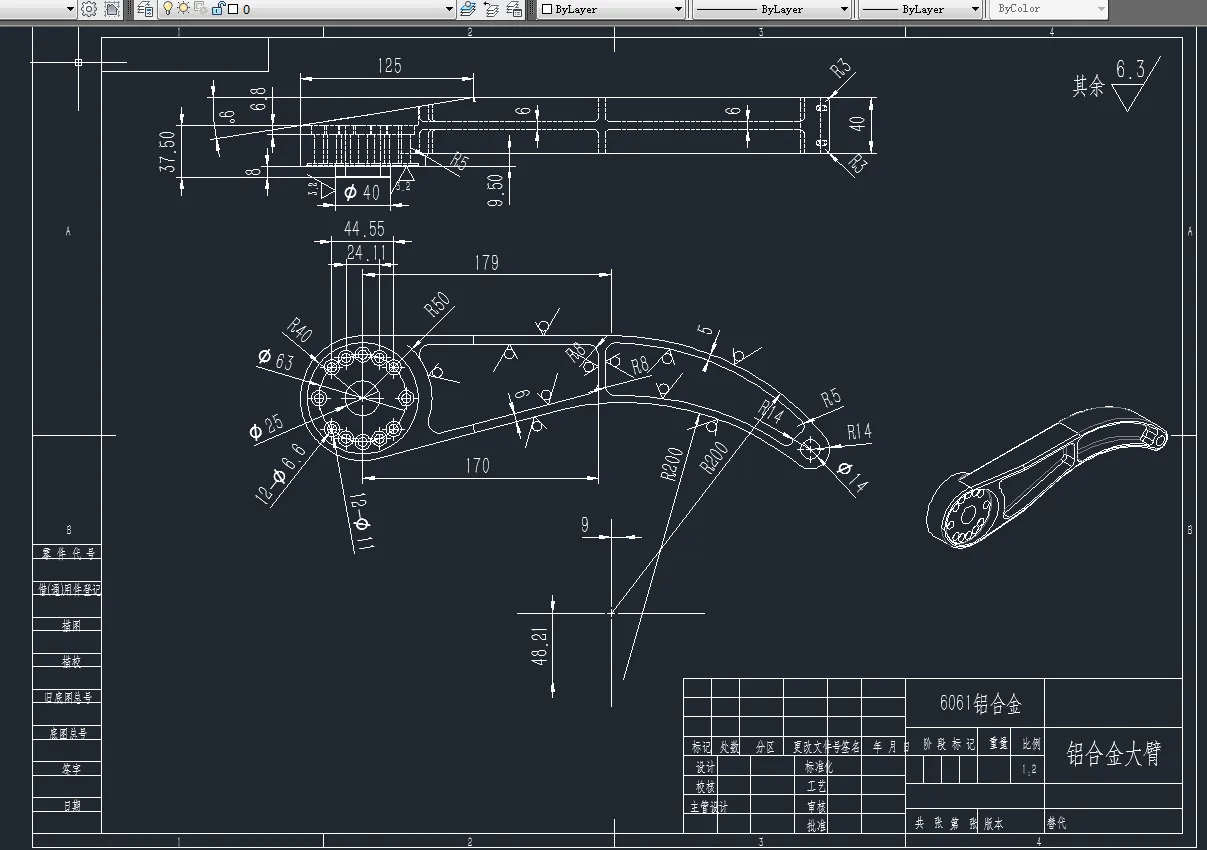This screenshot has height=850, width=1207.
Task: Open Layer States Manager icon
Action: coord(514,9)
